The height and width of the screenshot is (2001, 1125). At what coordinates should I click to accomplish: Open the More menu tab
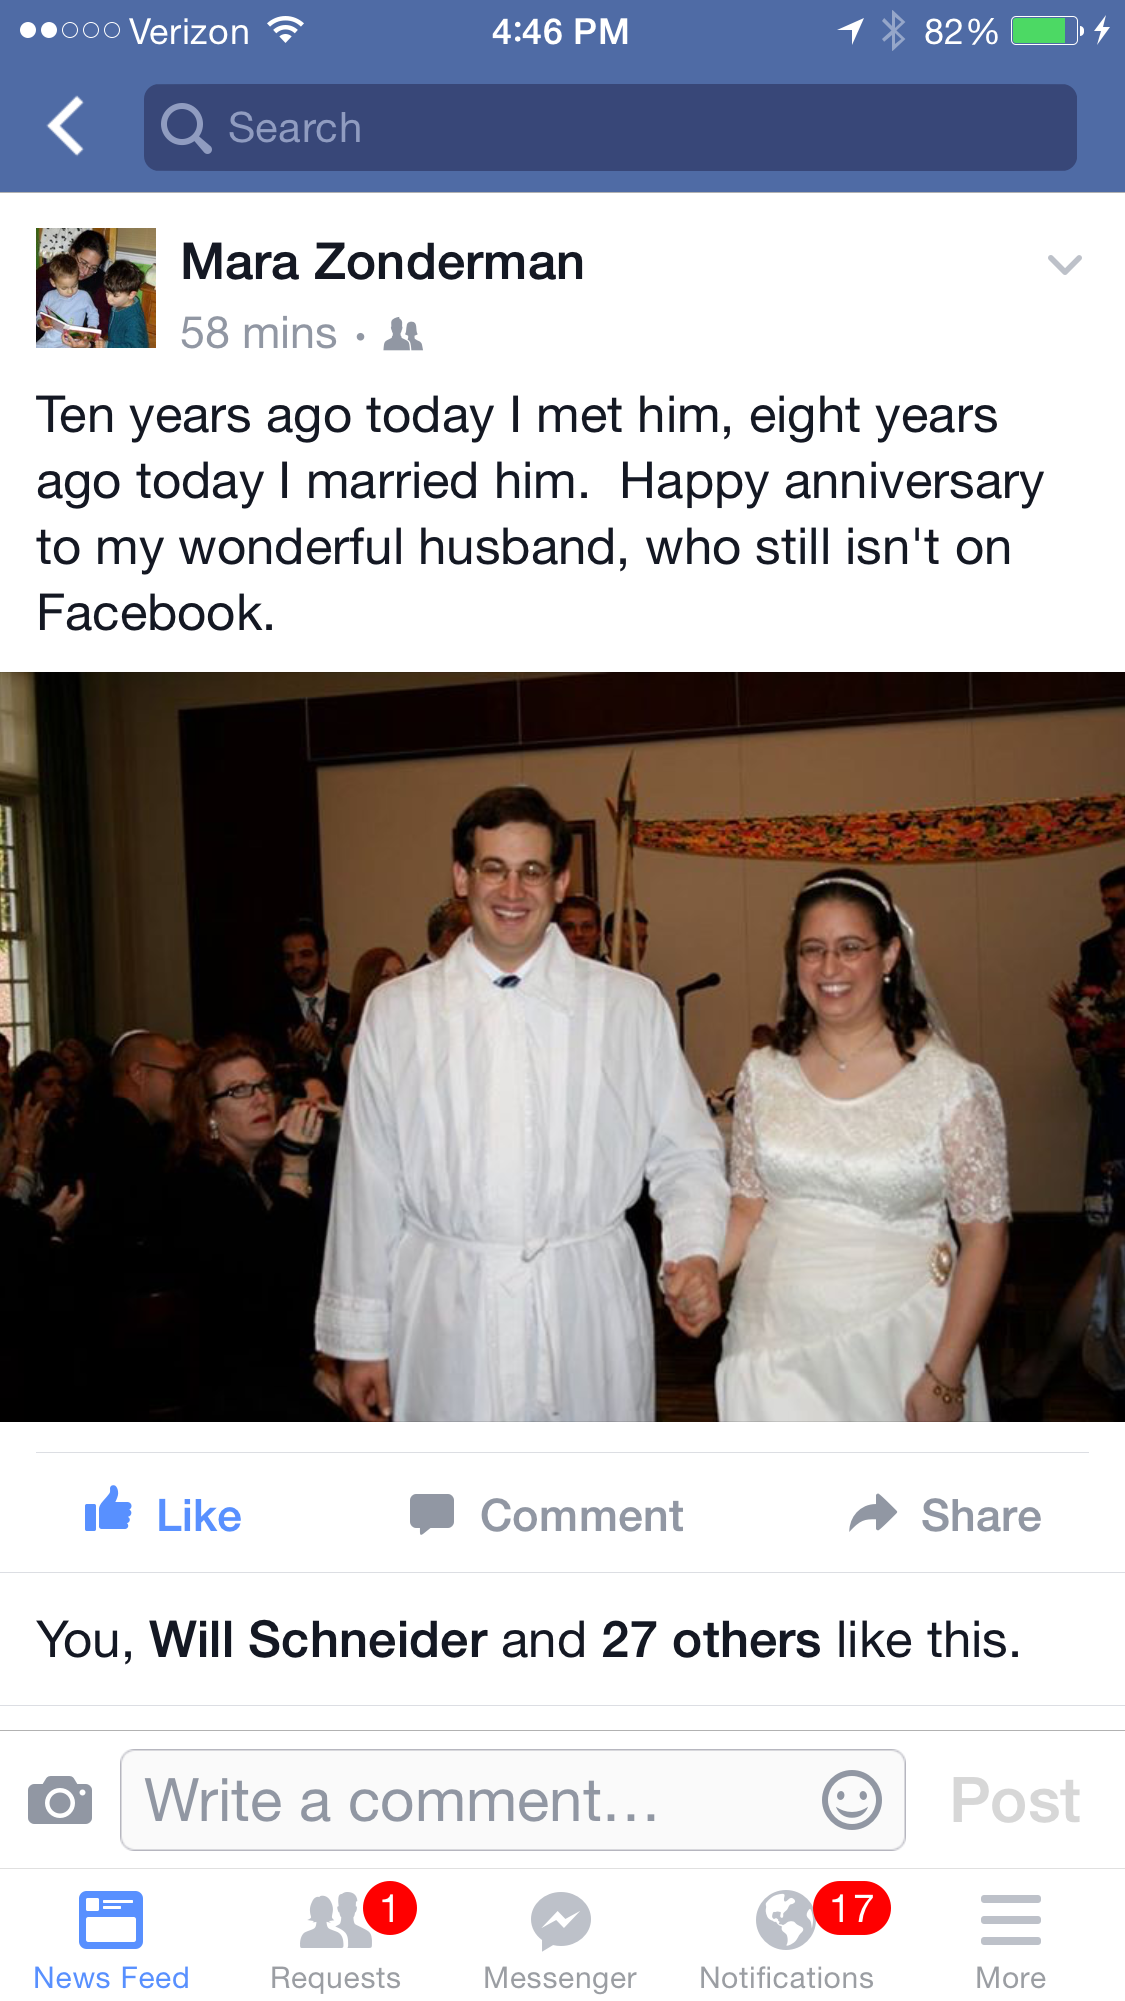coord(1010,1940)
